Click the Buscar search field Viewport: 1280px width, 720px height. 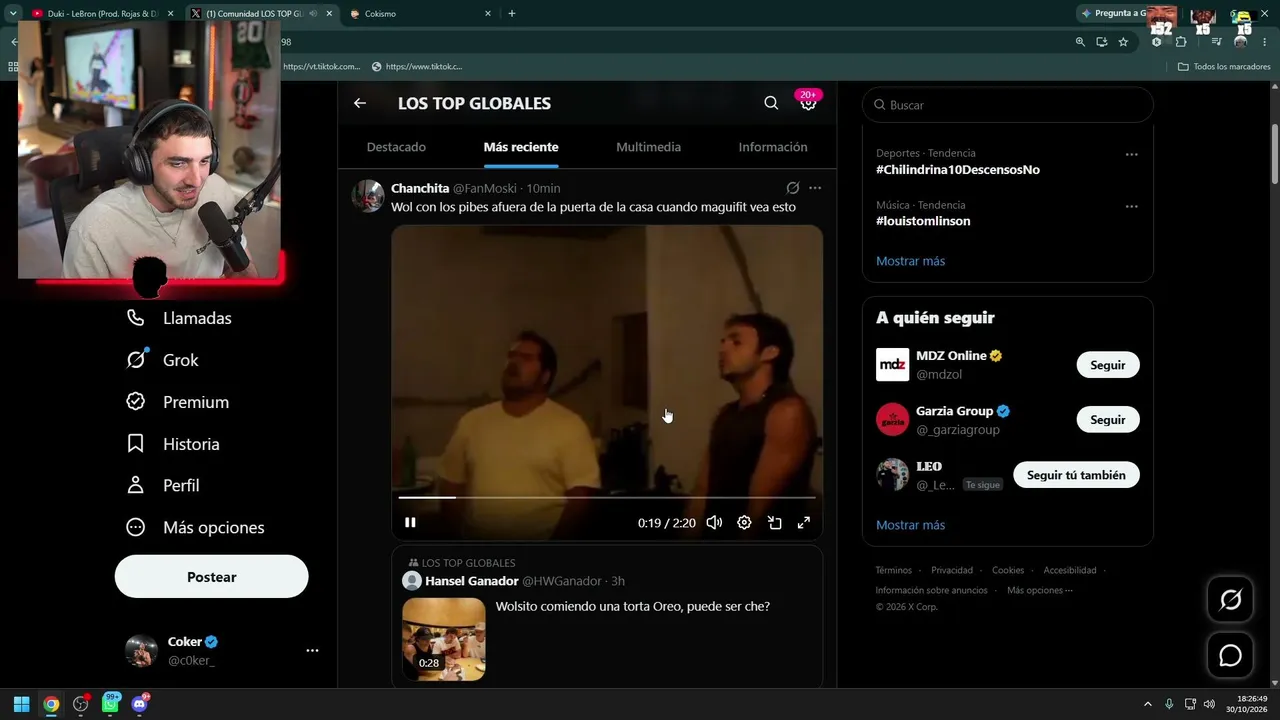(1007, 105)
